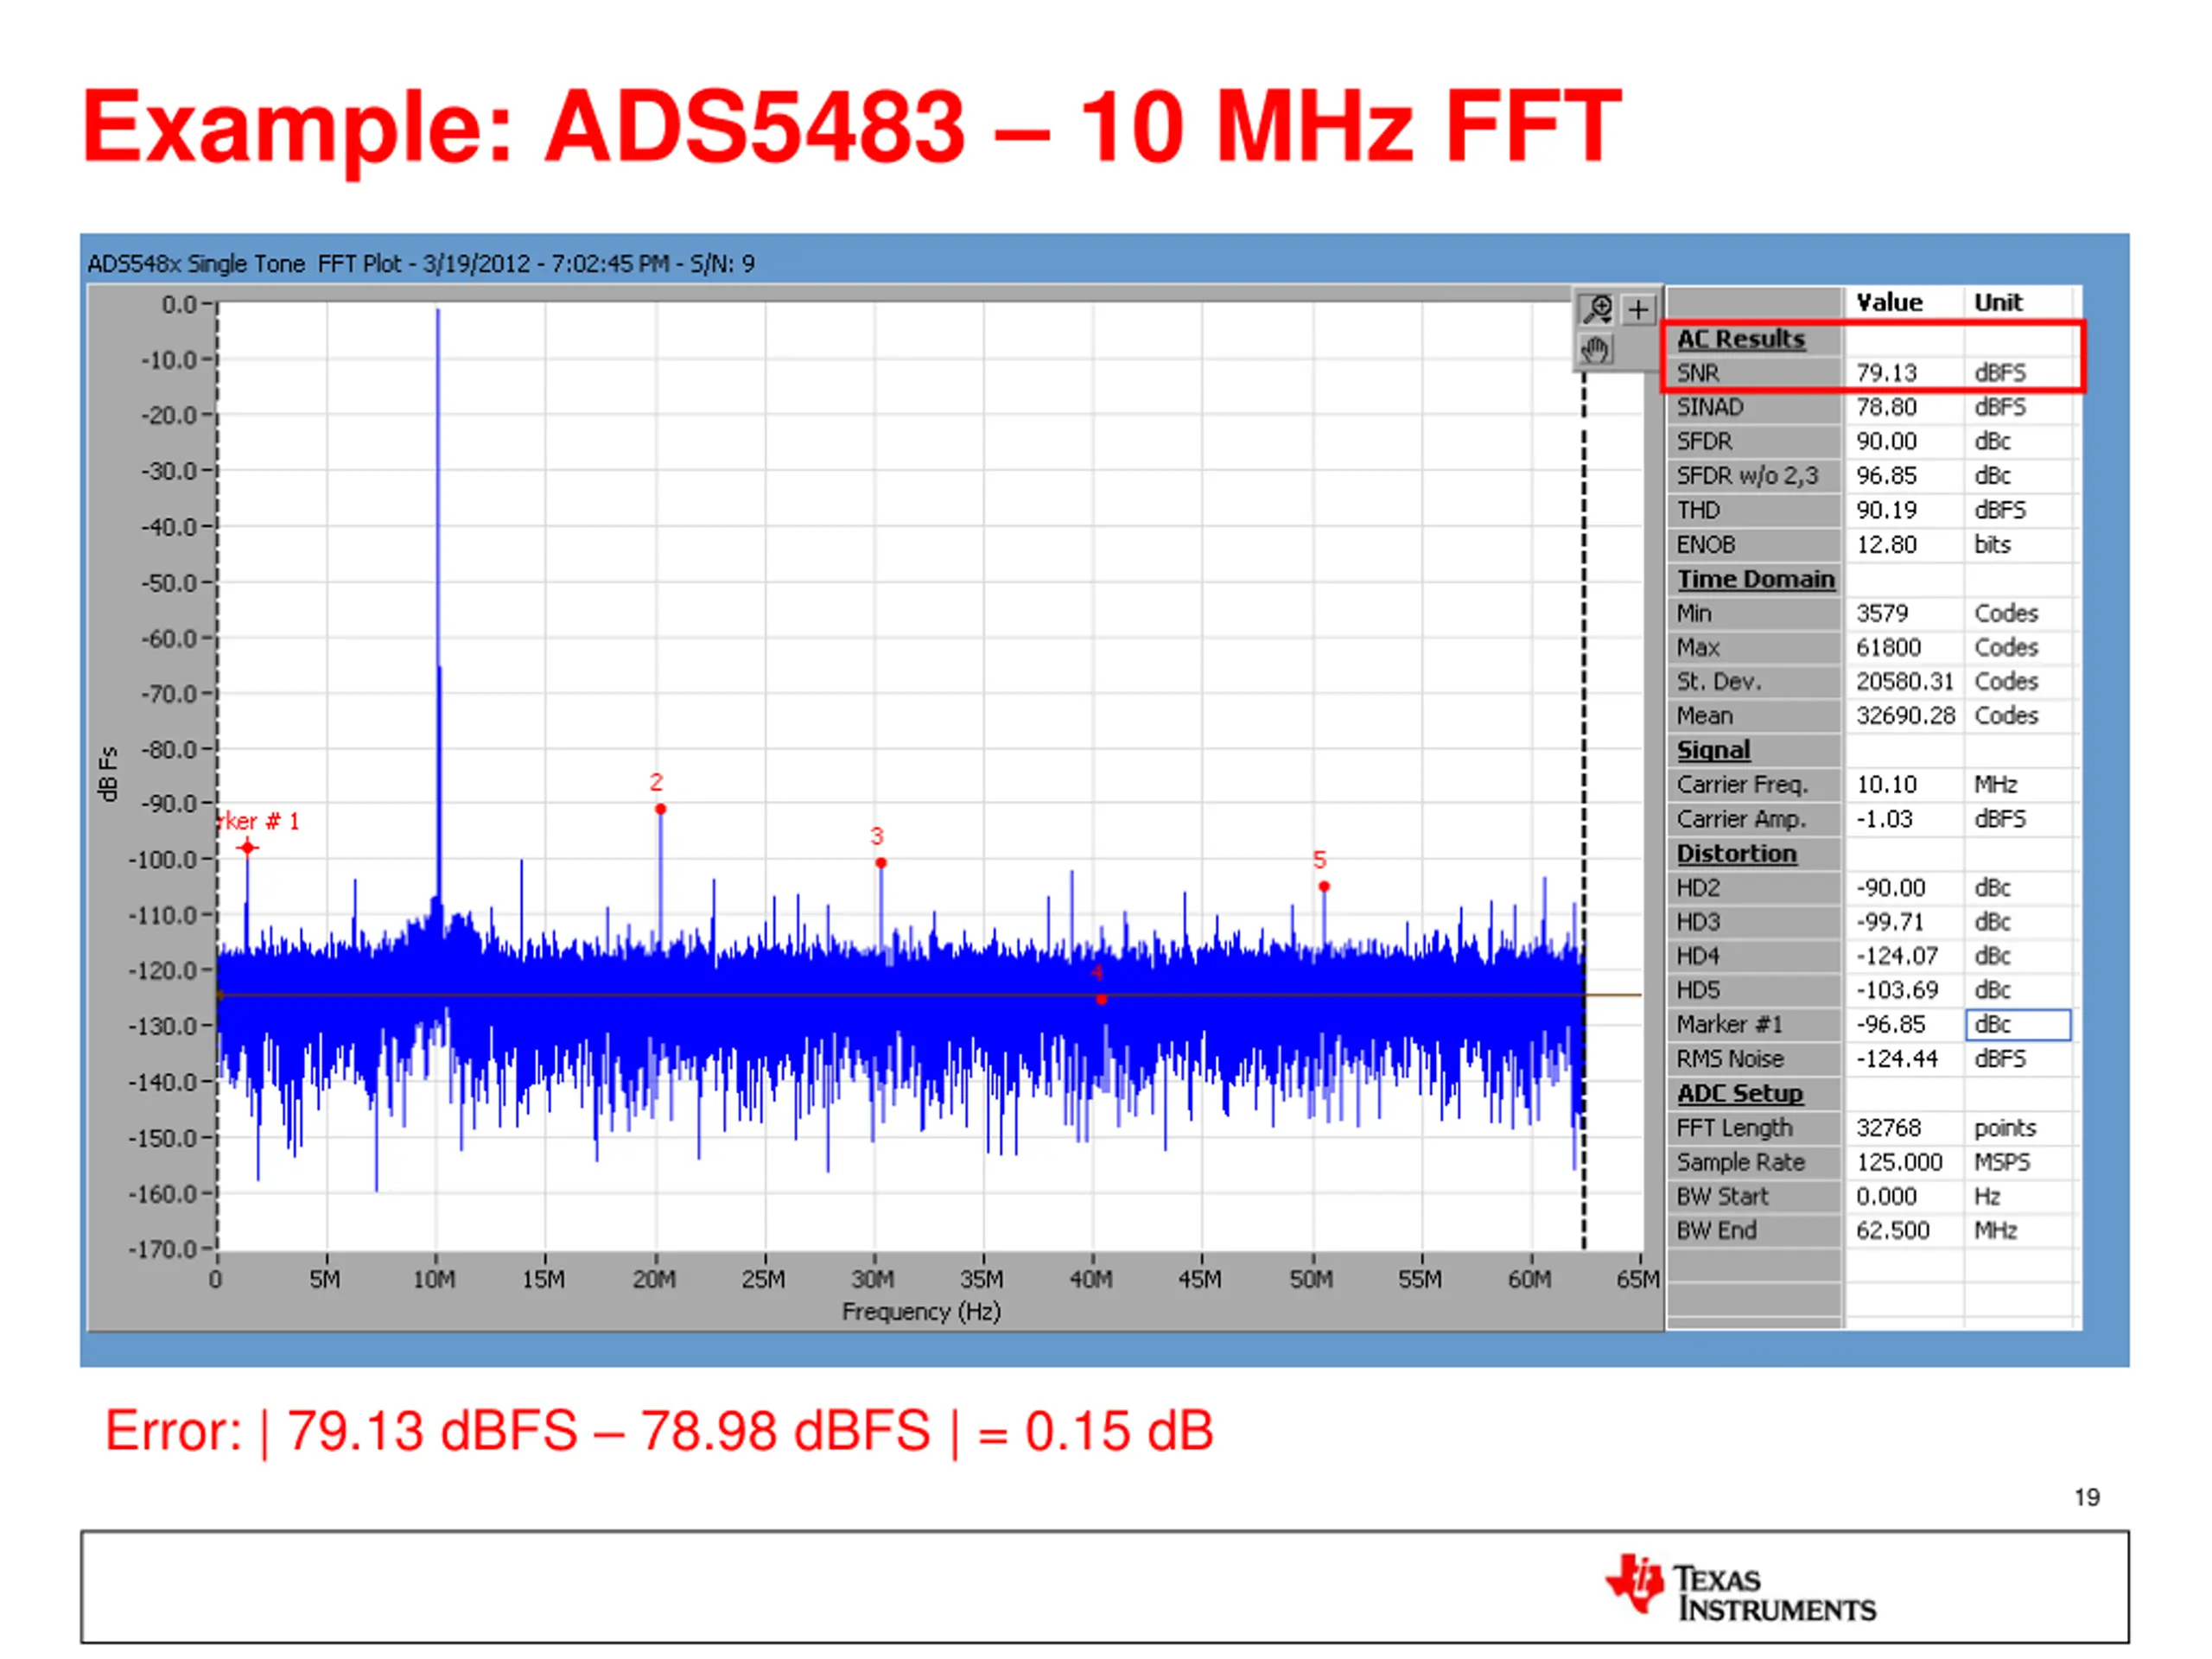Select the hand pan tool
The height and width of the screenshot is (1659, 2212).
coord(1597,350)
